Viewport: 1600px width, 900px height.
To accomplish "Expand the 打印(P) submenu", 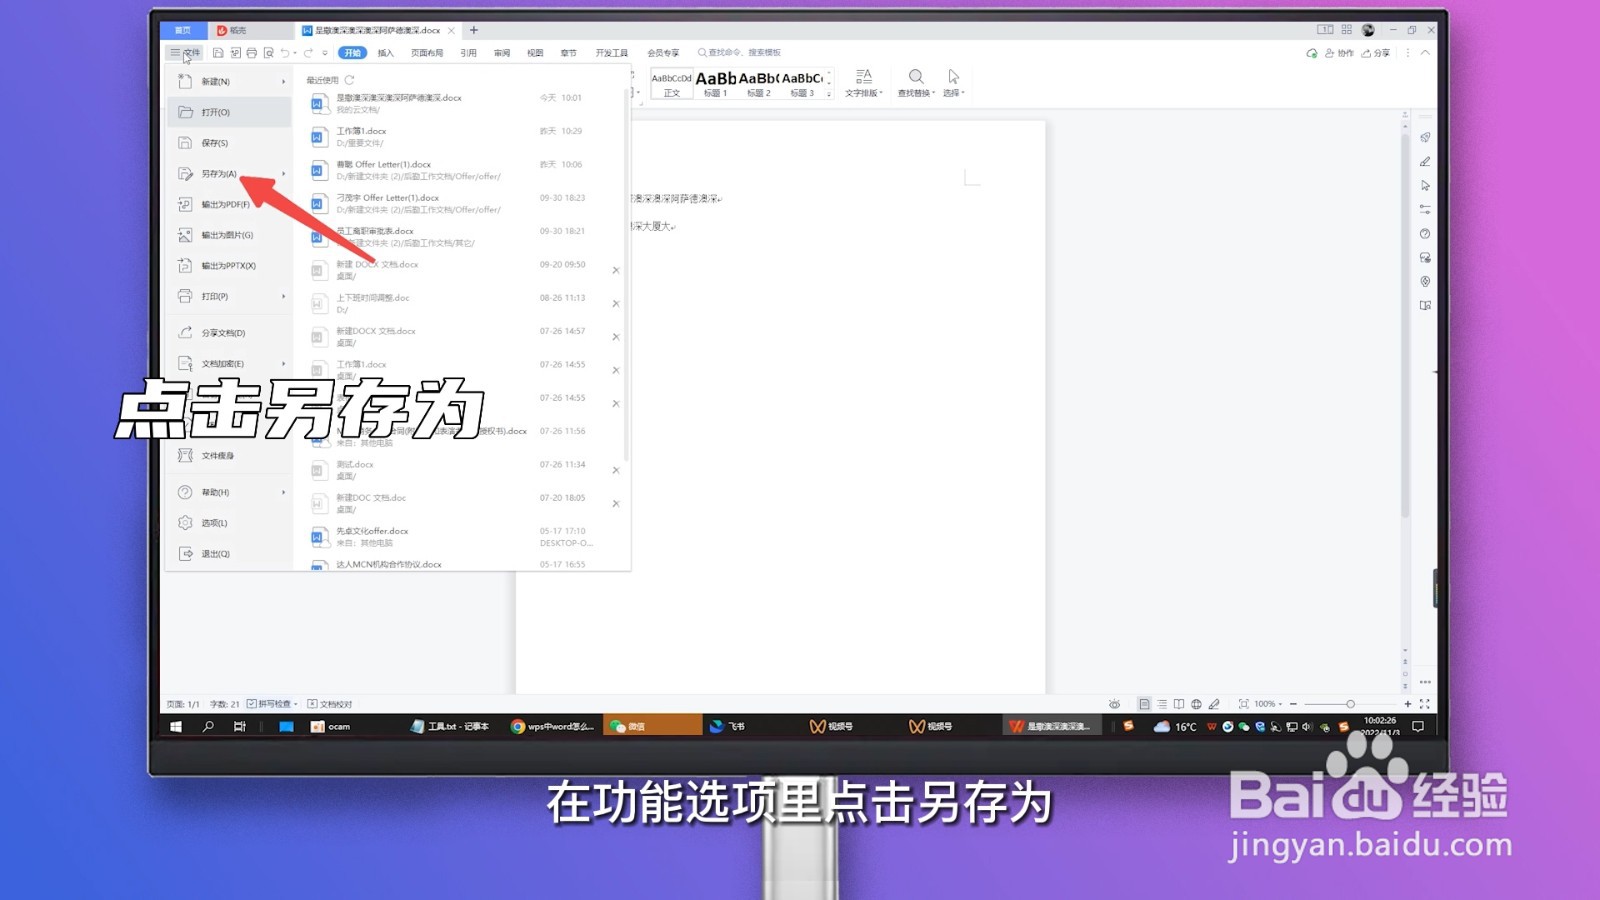I will click(283, 296).
